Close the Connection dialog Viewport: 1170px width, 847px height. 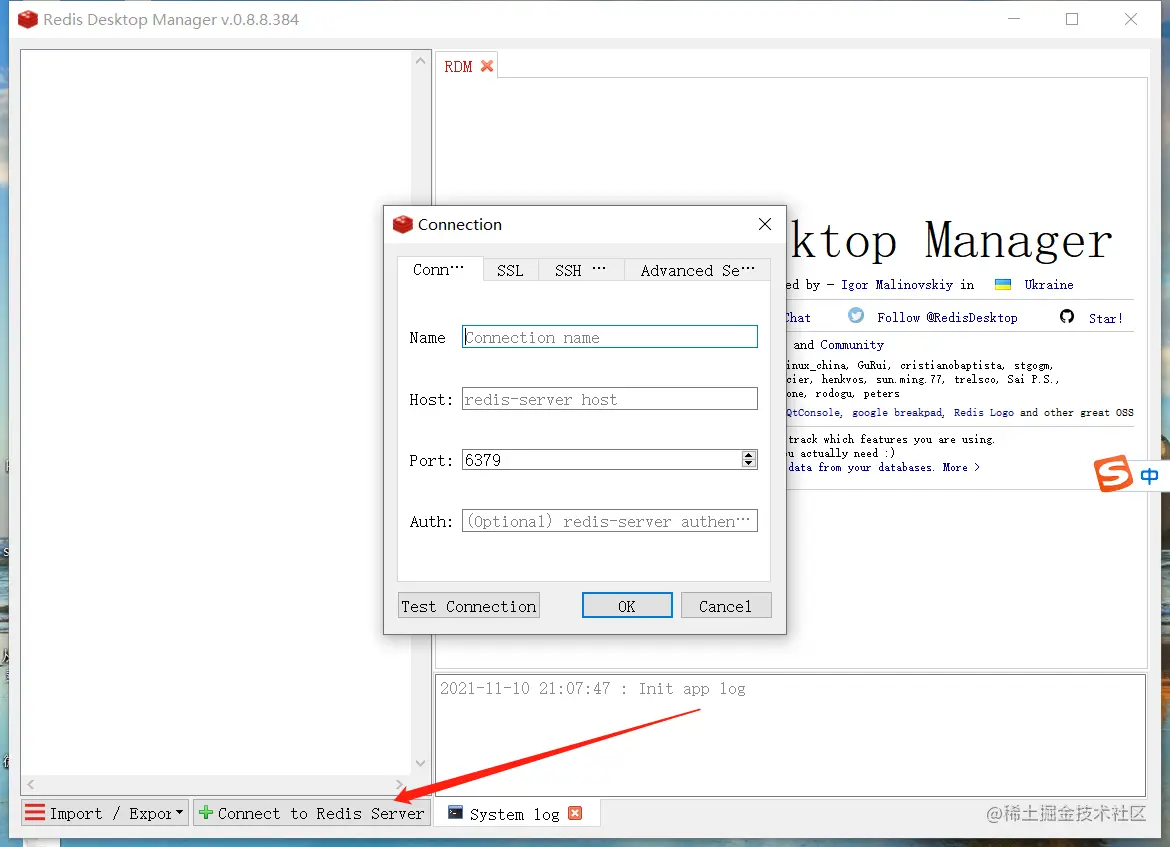[x=765, y=224]
